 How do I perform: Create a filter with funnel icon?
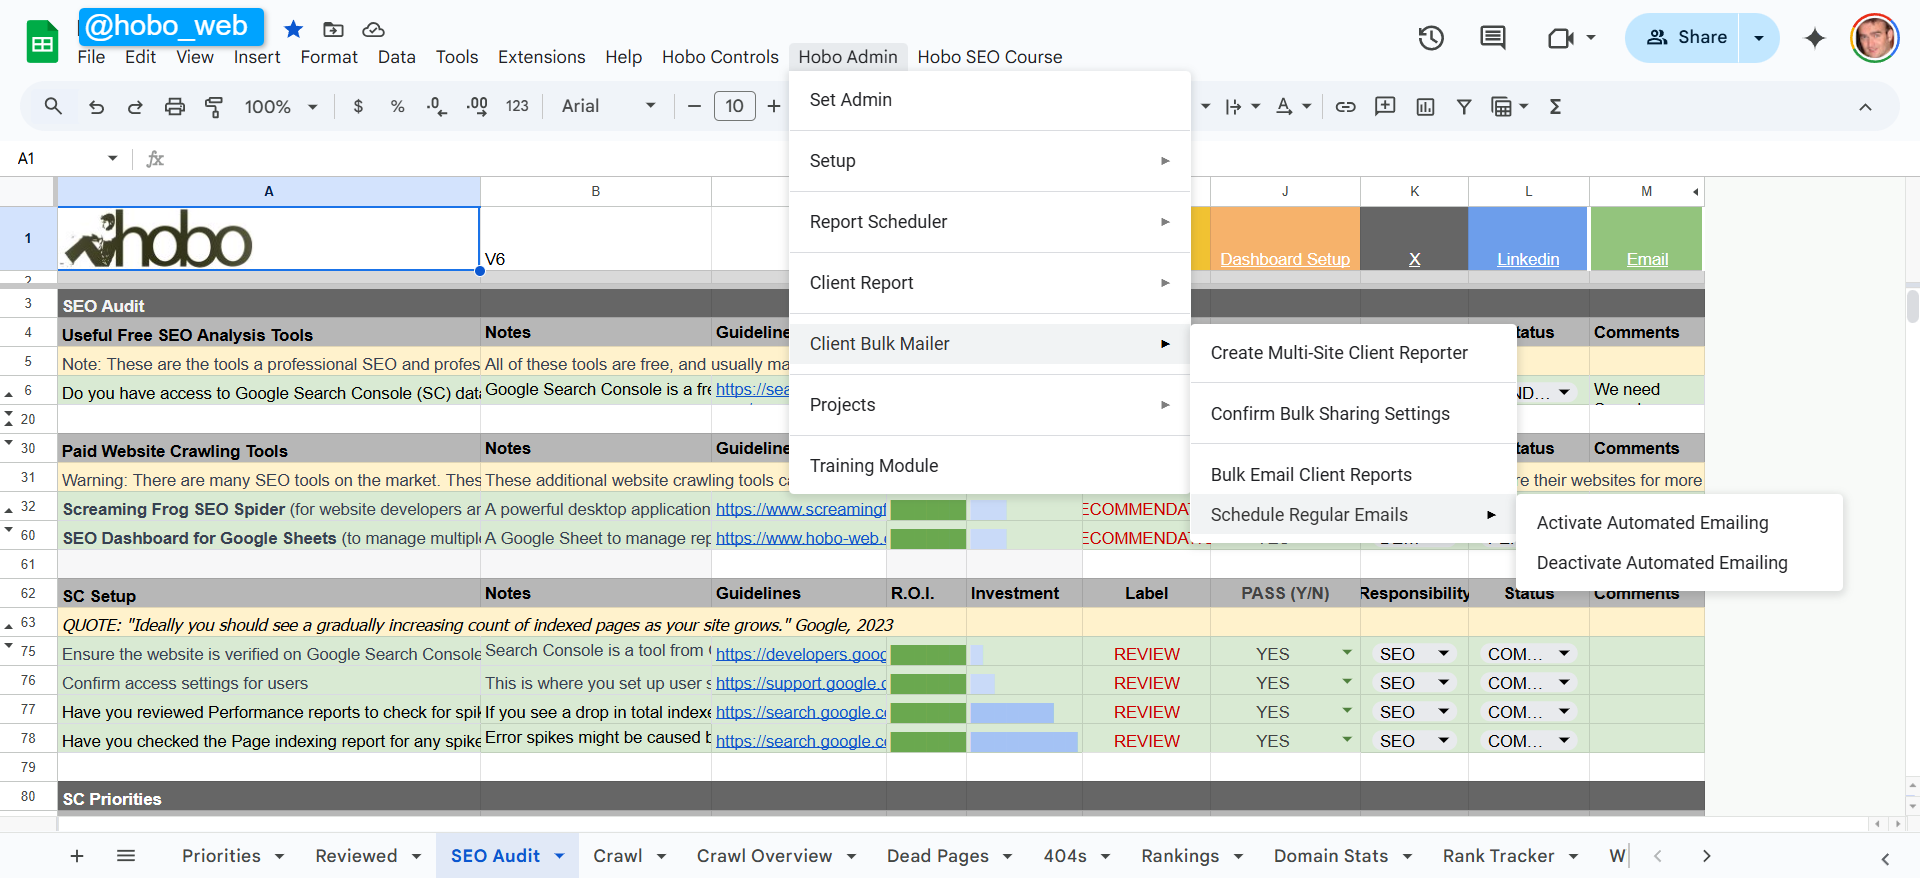[1464, 106]
